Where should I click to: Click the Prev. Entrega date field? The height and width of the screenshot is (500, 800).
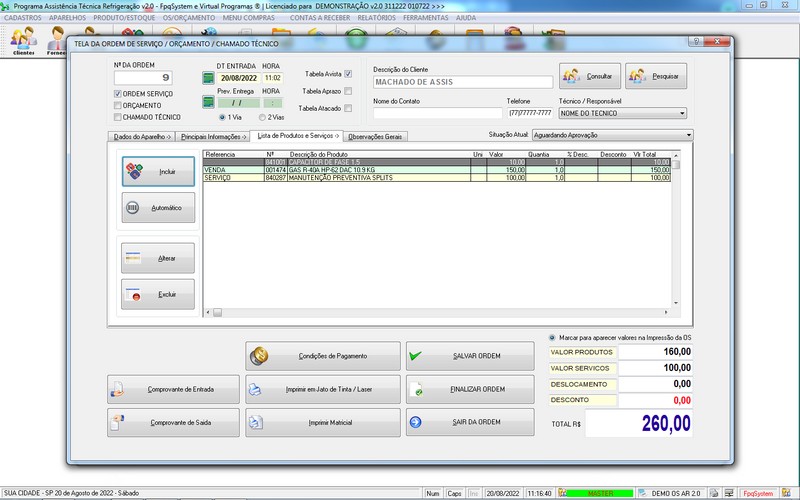click(239, 103)
